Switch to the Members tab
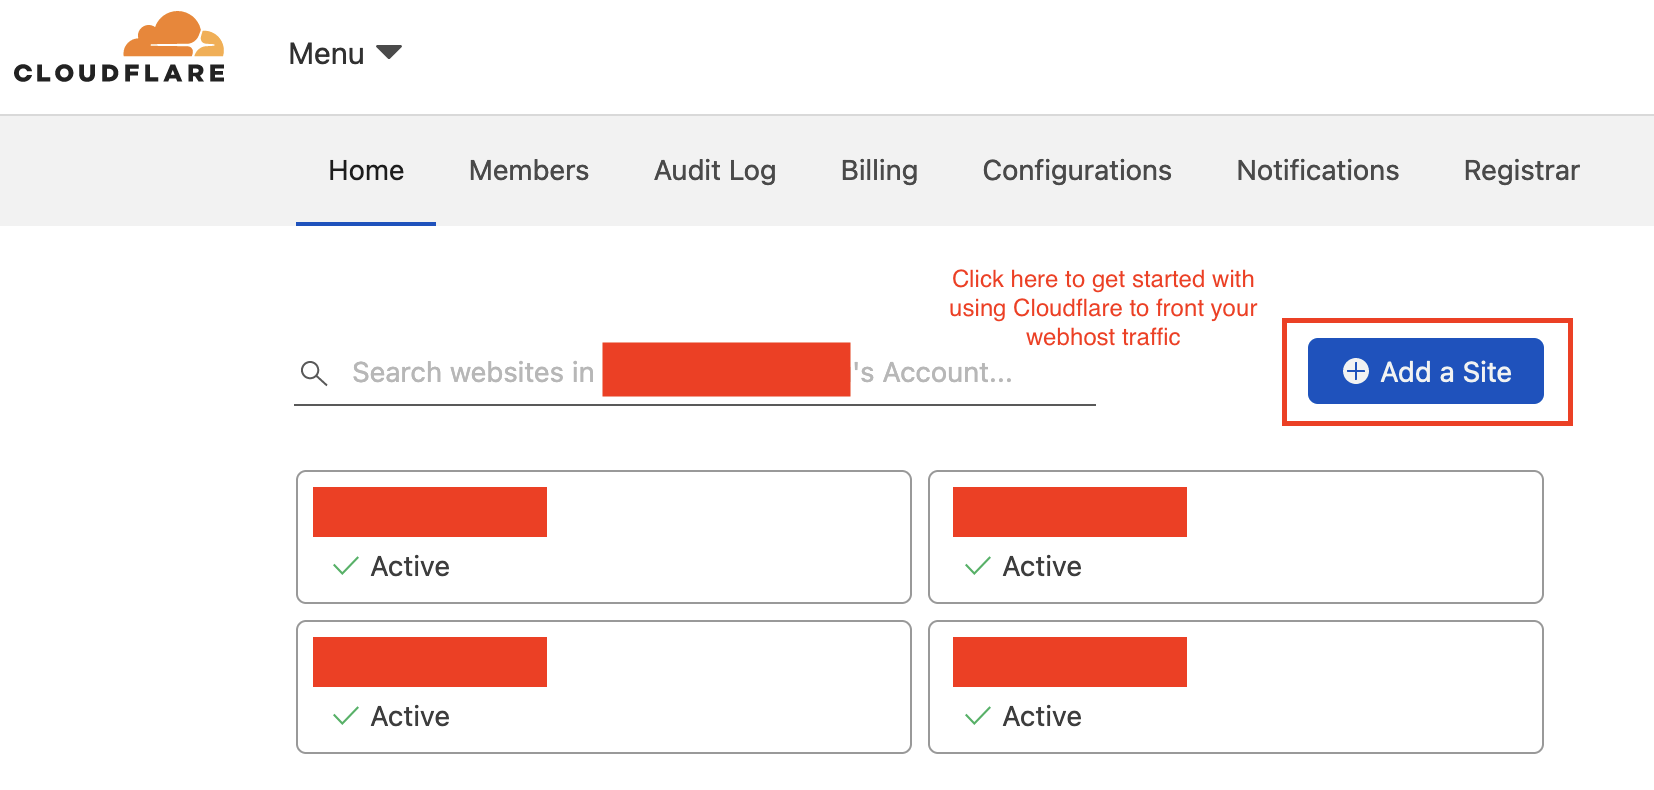 point(529,171)
